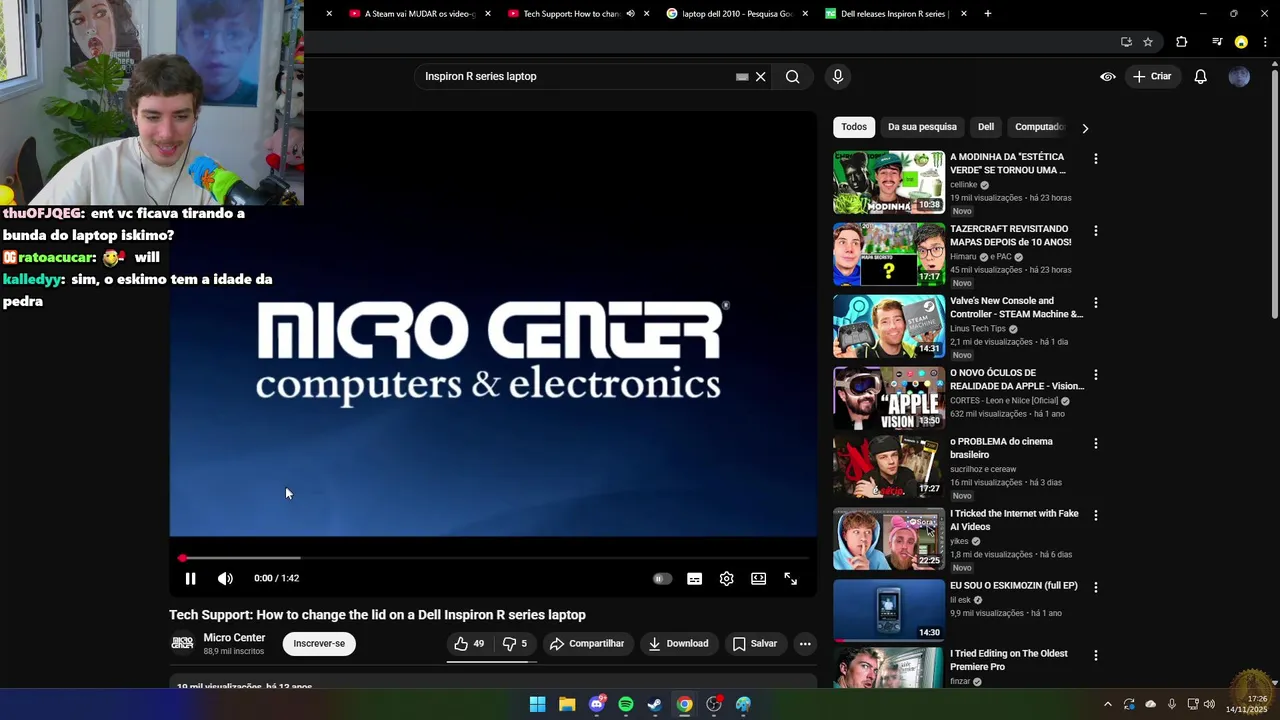
Task: Mute the Tech Support tab audio icon
Action: pyautogui.click(x=630, y=14)
